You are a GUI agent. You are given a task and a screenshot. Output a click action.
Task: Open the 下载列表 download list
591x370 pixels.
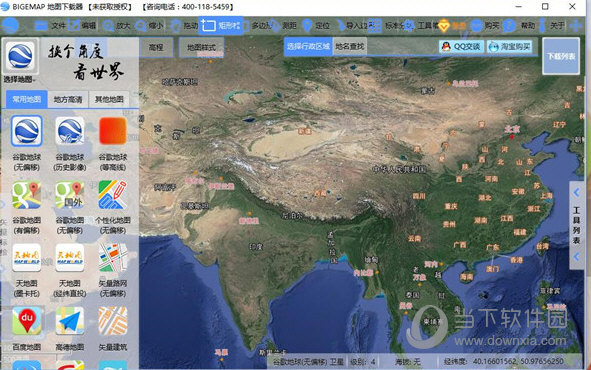(x=561, y=56)
